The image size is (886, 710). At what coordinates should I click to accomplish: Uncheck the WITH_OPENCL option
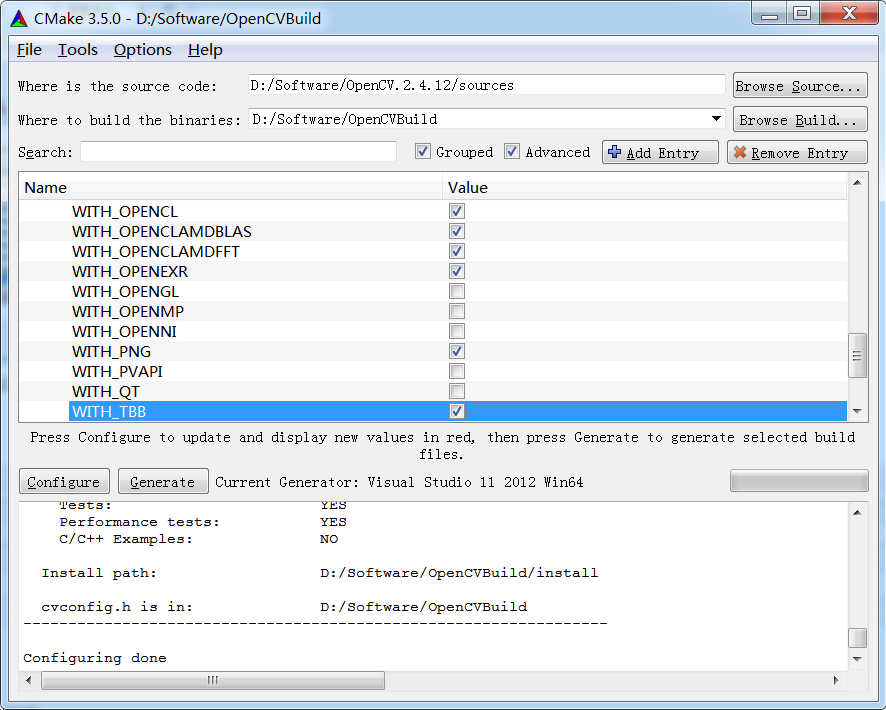point(457,211)
